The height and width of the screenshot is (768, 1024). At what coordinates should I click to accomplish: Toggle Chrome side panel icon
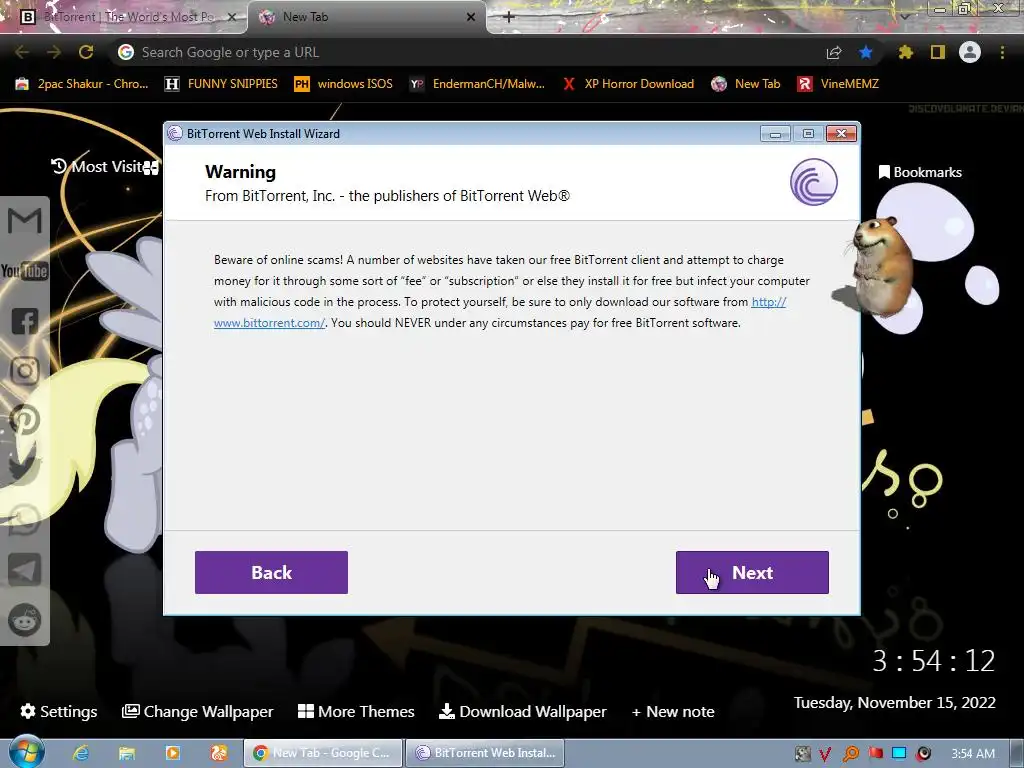pos(937,52)
